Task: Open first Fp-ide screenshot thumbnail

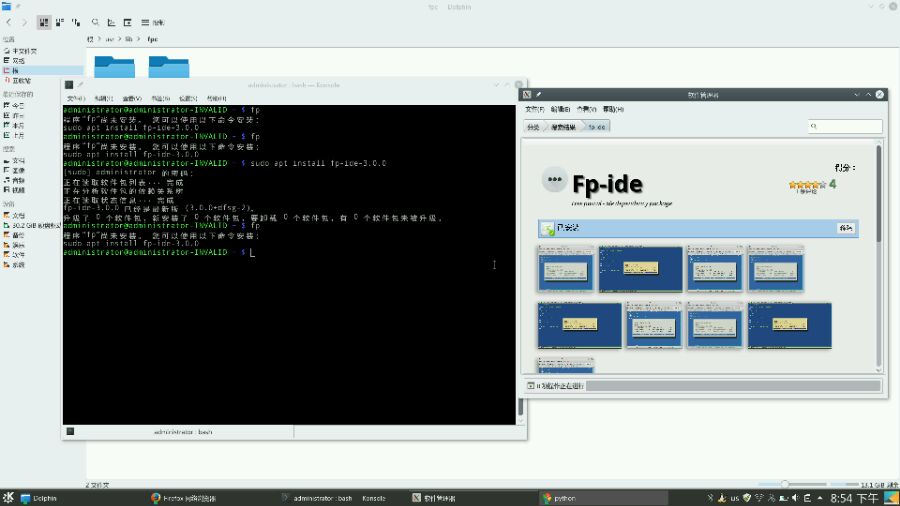Action: [566, 268]
